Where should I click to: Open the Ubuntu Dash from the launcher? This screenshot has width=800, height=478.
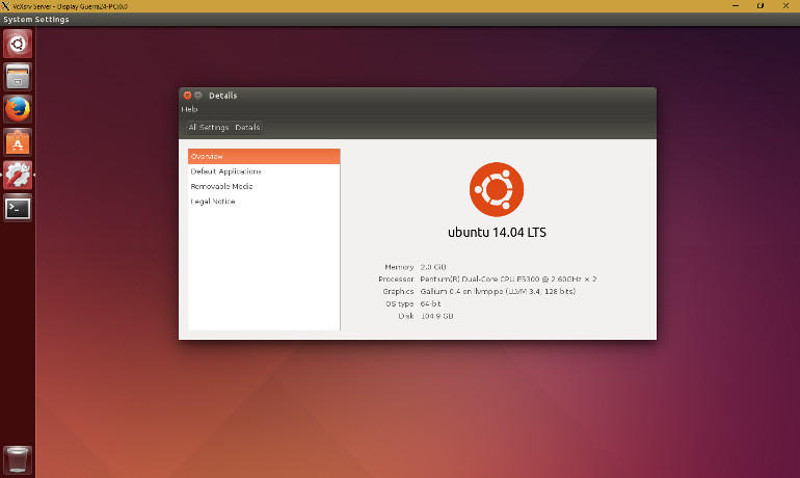[x=18, y=43]
